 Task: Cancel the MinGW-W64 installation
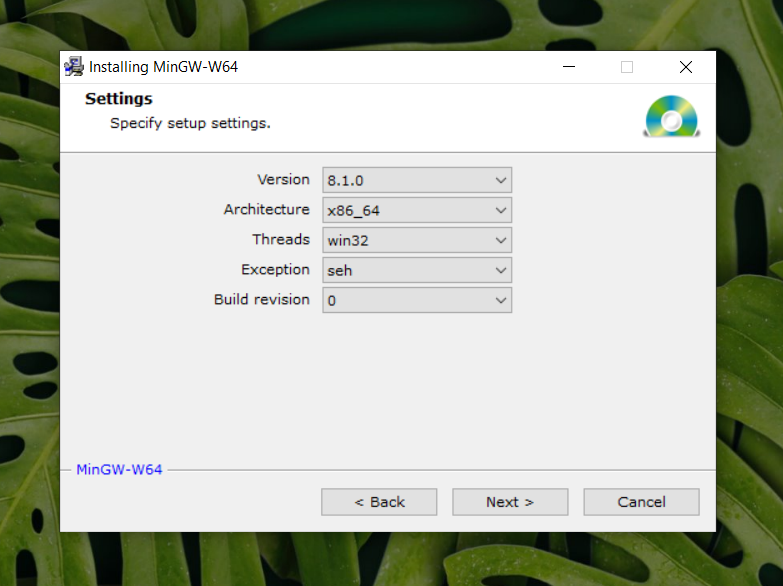[x=641, y=502]
